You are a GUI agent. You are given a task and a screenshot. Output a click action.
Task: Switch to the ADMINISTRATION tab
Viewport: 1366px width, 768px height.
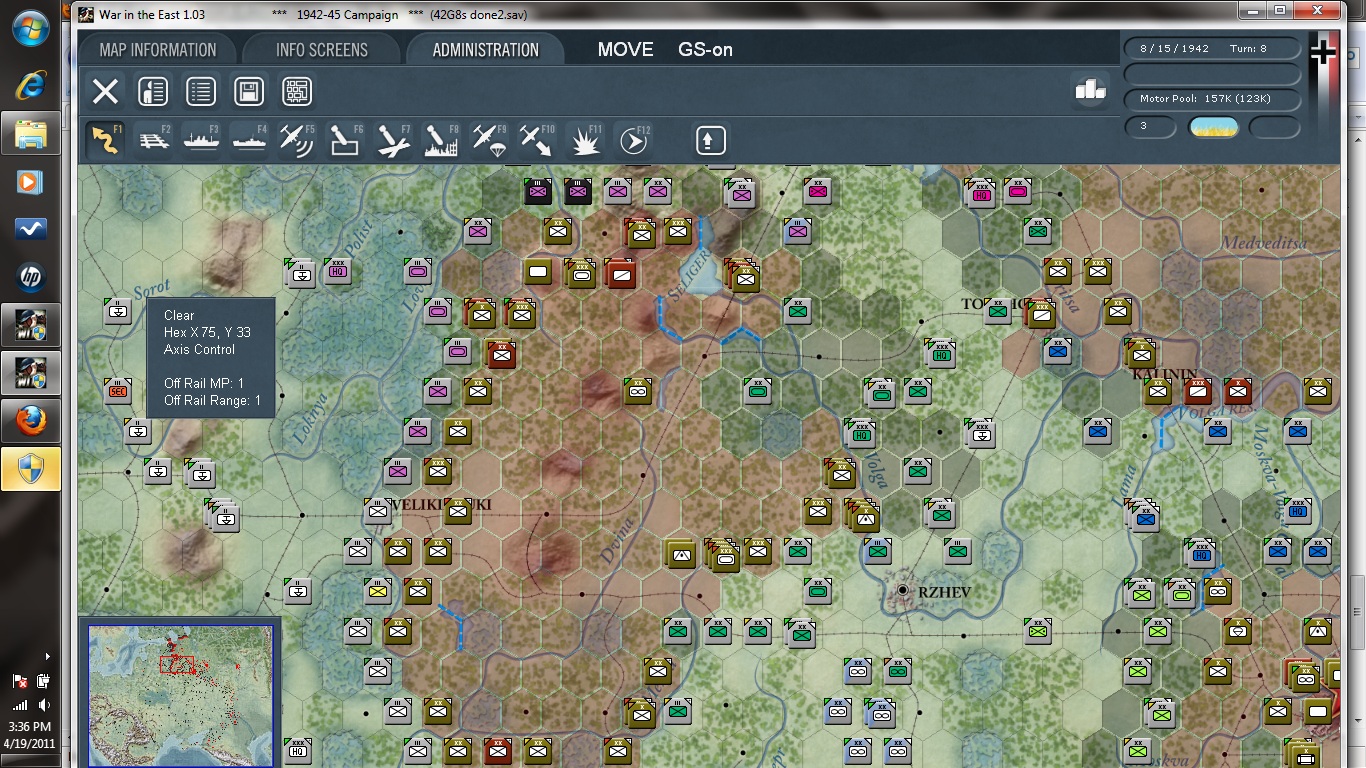486,50
